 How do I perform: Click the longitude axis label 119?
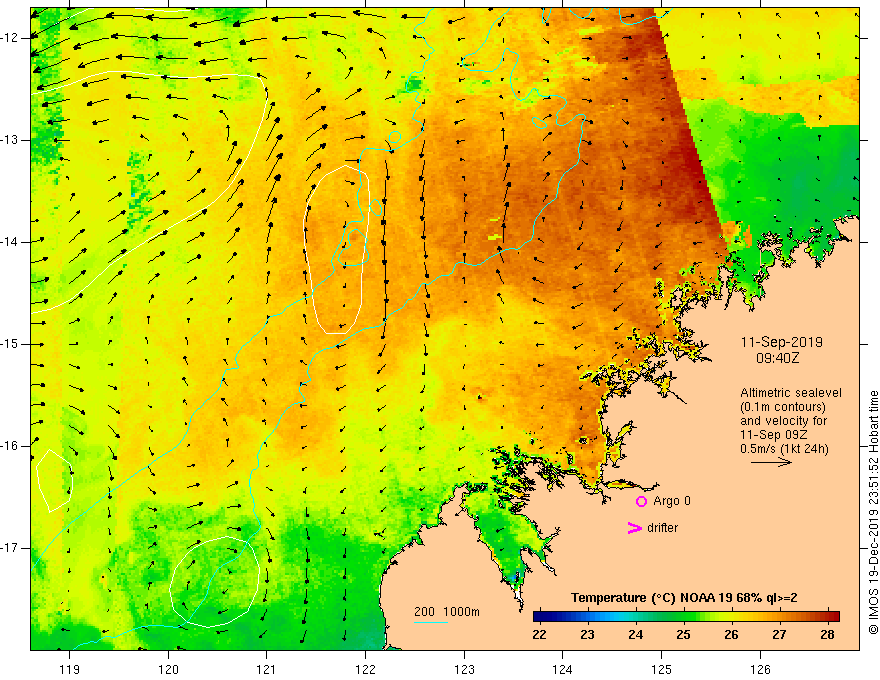click(x=70, y=669)
